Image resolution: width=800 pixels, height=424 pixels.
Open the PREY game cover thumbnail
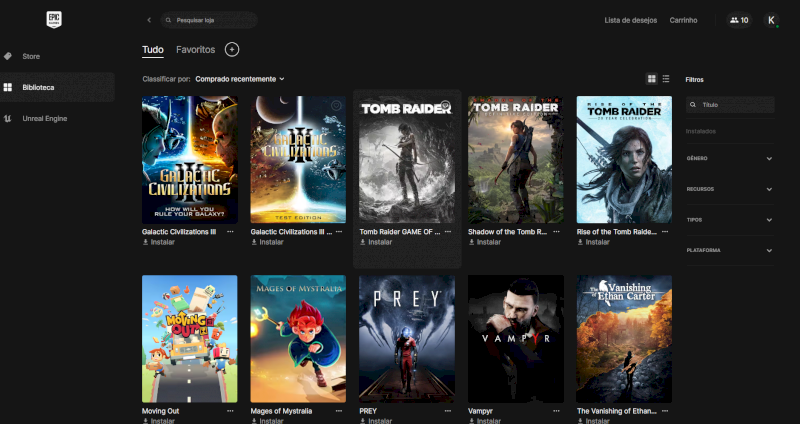pyautogui.click(x=407, y=338)
